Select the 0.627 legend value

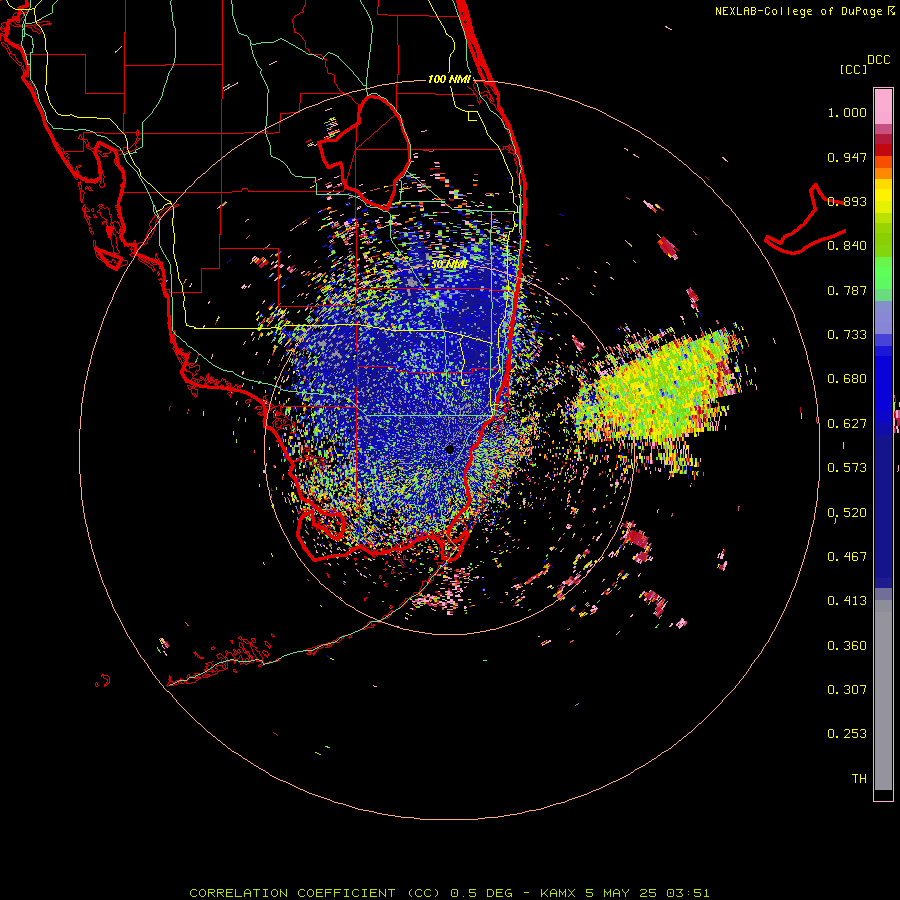847,424
